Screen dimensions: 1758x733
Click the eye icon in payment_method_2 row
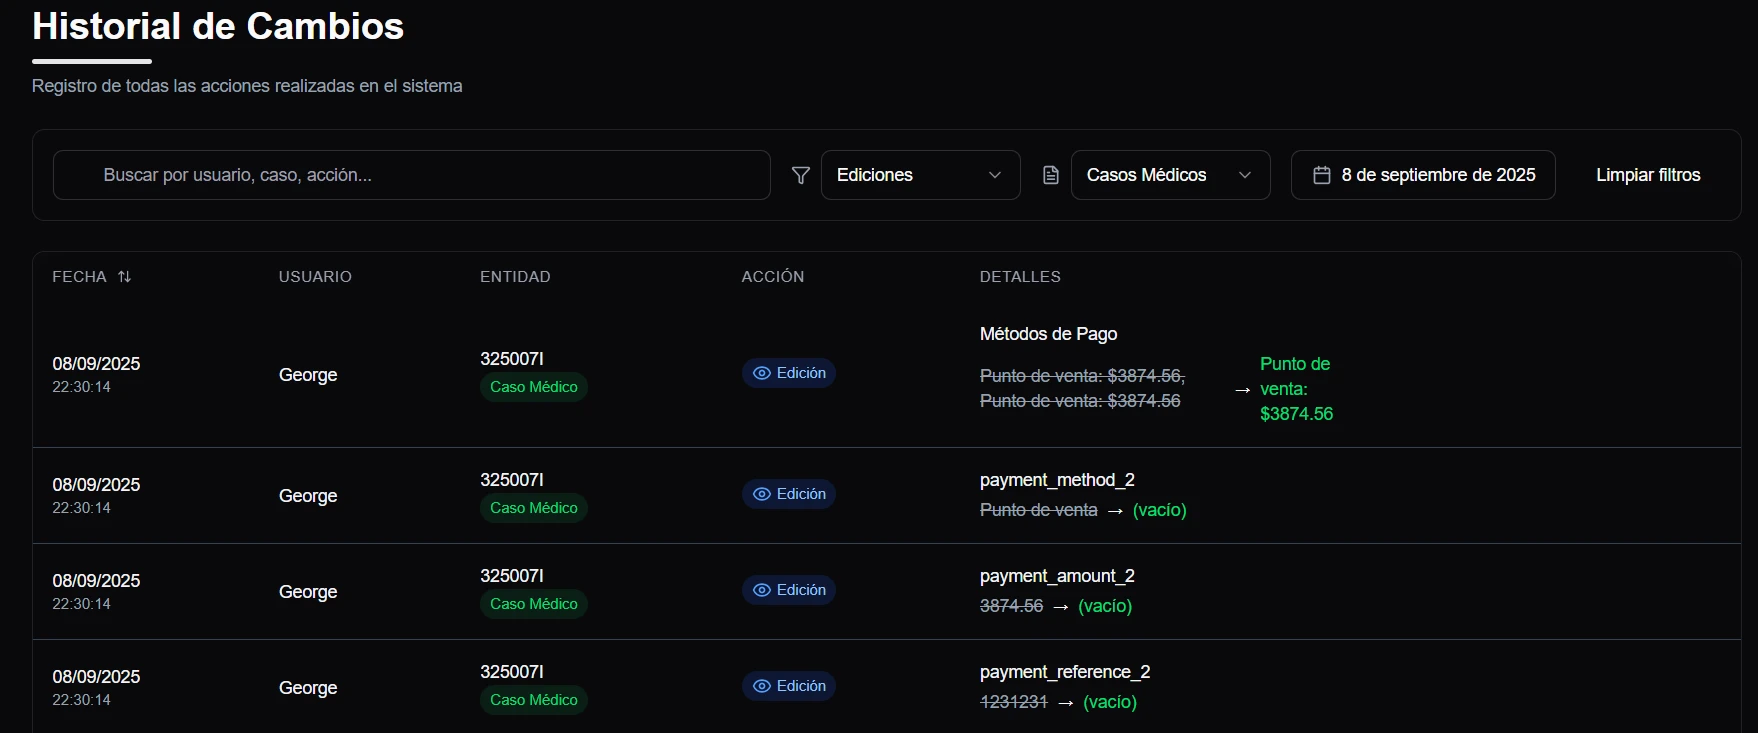[762, 494]
